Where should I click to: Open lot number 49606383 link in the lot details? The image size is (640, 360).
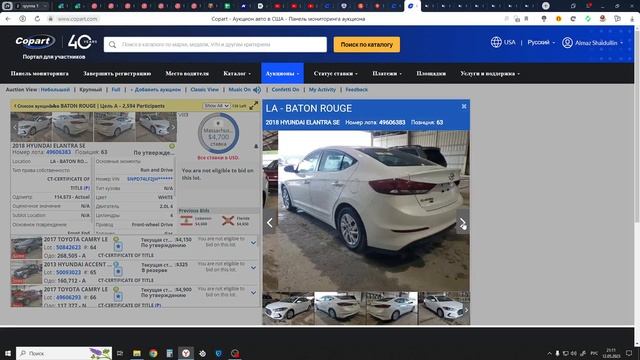coord(58,152)
